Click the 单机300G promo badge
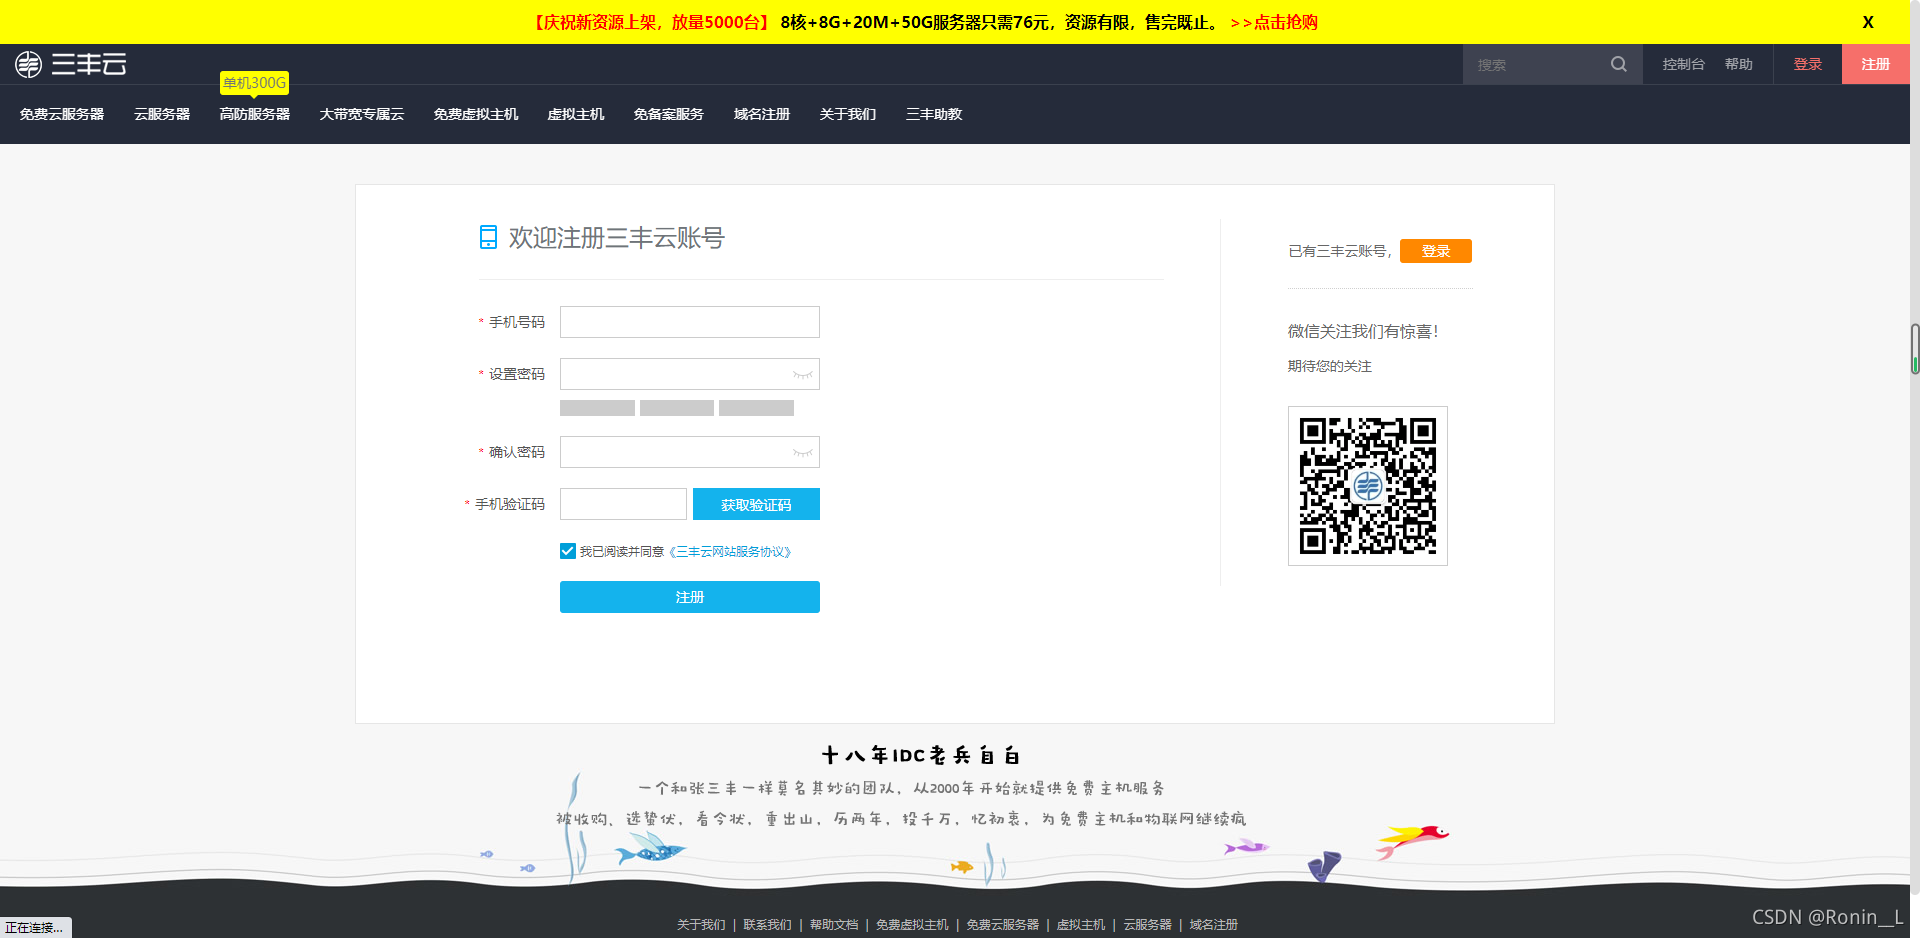This screenshot has height=938, width=1920. [x=254, y=83]
